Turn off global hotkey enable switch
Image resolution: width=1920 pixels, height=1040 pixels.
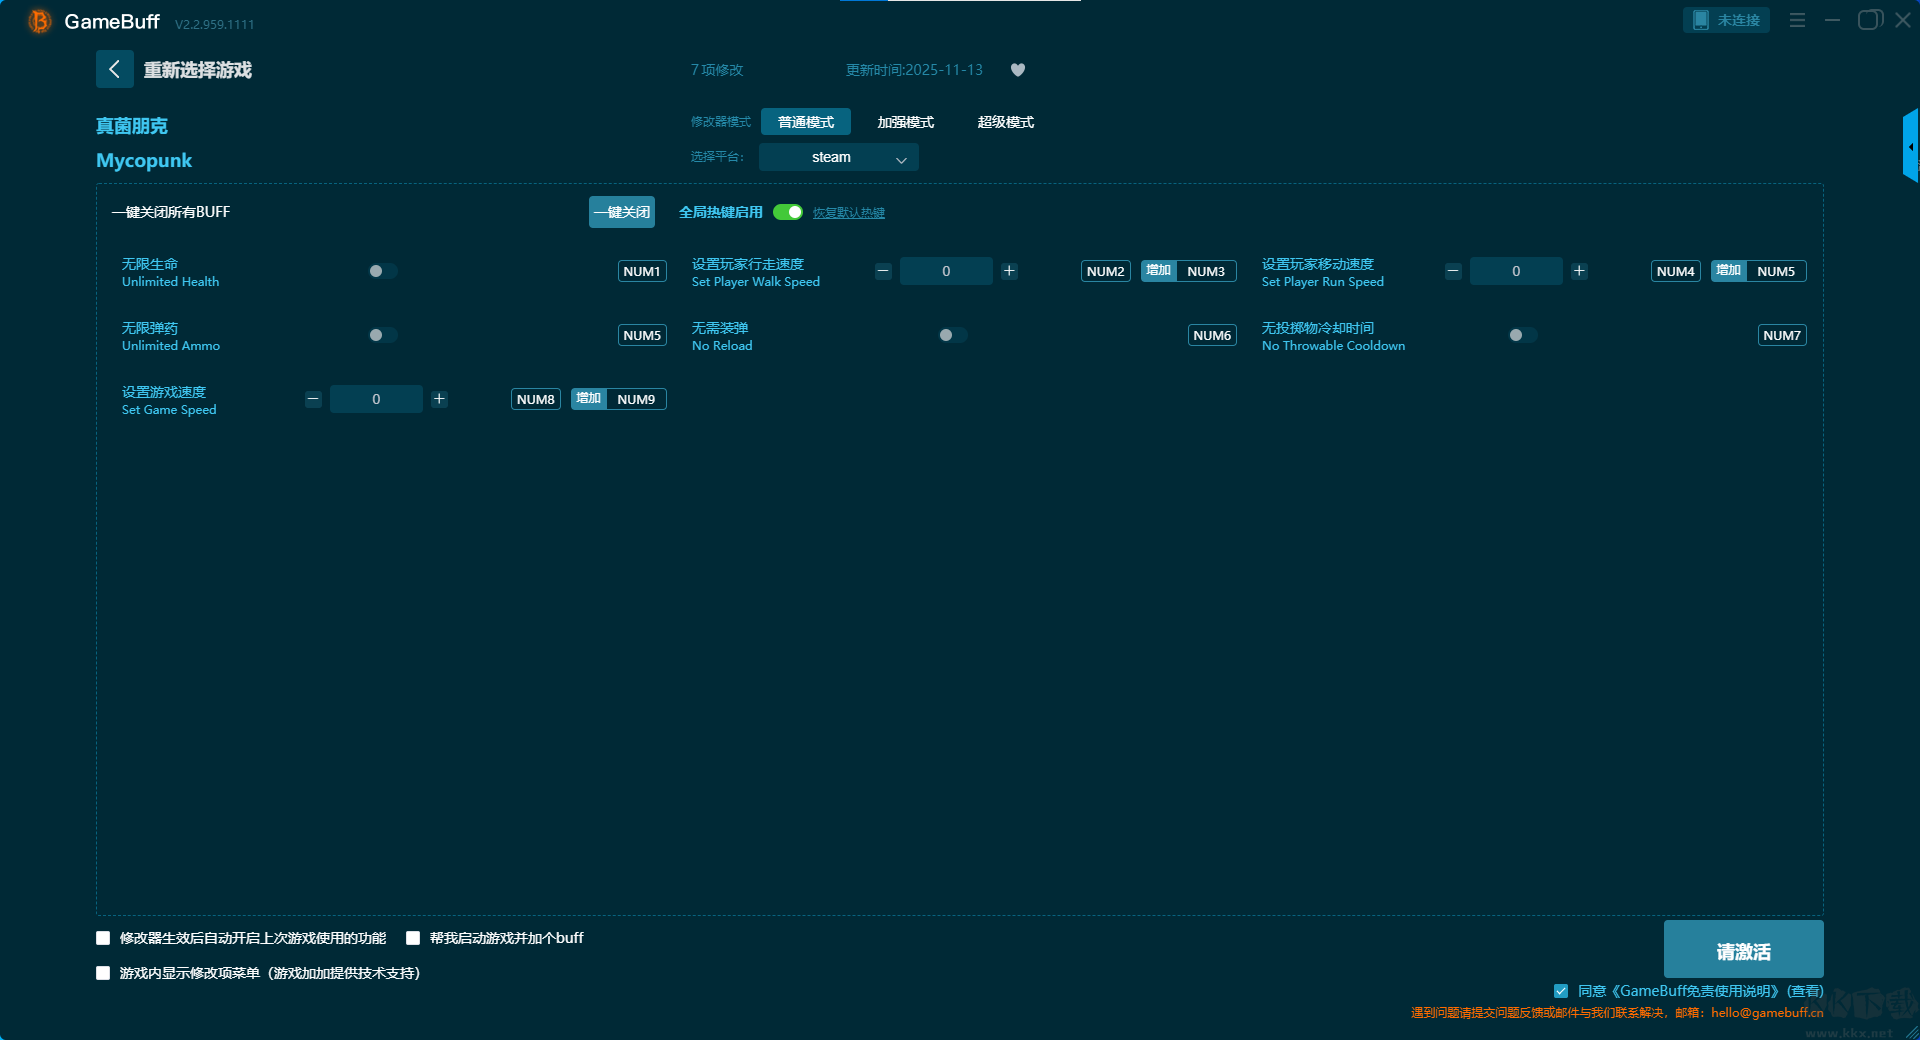(x=788, y=212)
